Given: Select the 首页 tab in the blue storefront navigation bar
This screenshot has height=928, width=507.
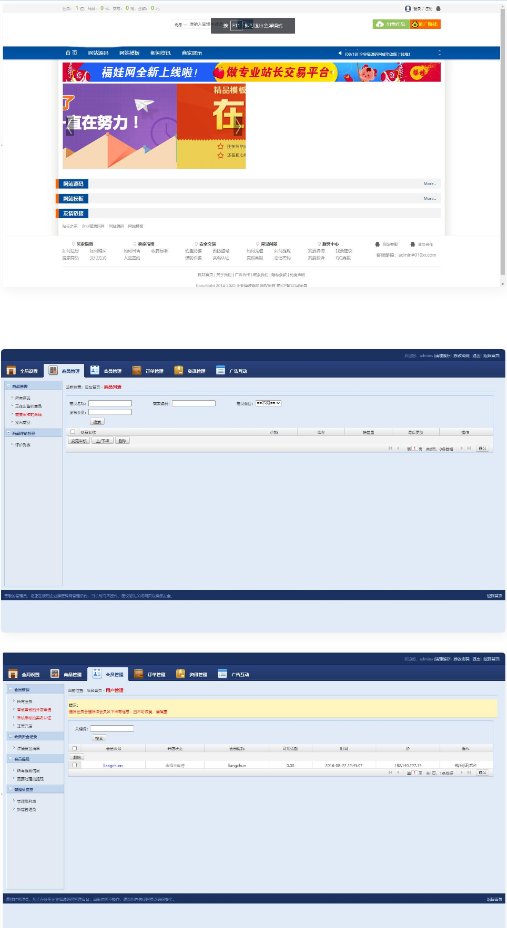Looking at the screenshot, I should [x=71, y=53].
